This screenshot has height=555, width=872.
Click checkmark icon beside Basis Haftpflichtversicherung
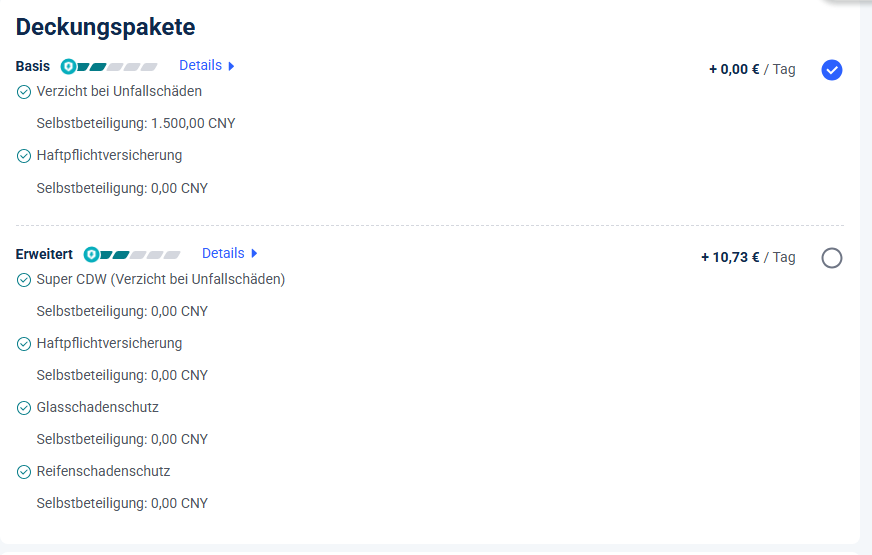pos(24,156)
